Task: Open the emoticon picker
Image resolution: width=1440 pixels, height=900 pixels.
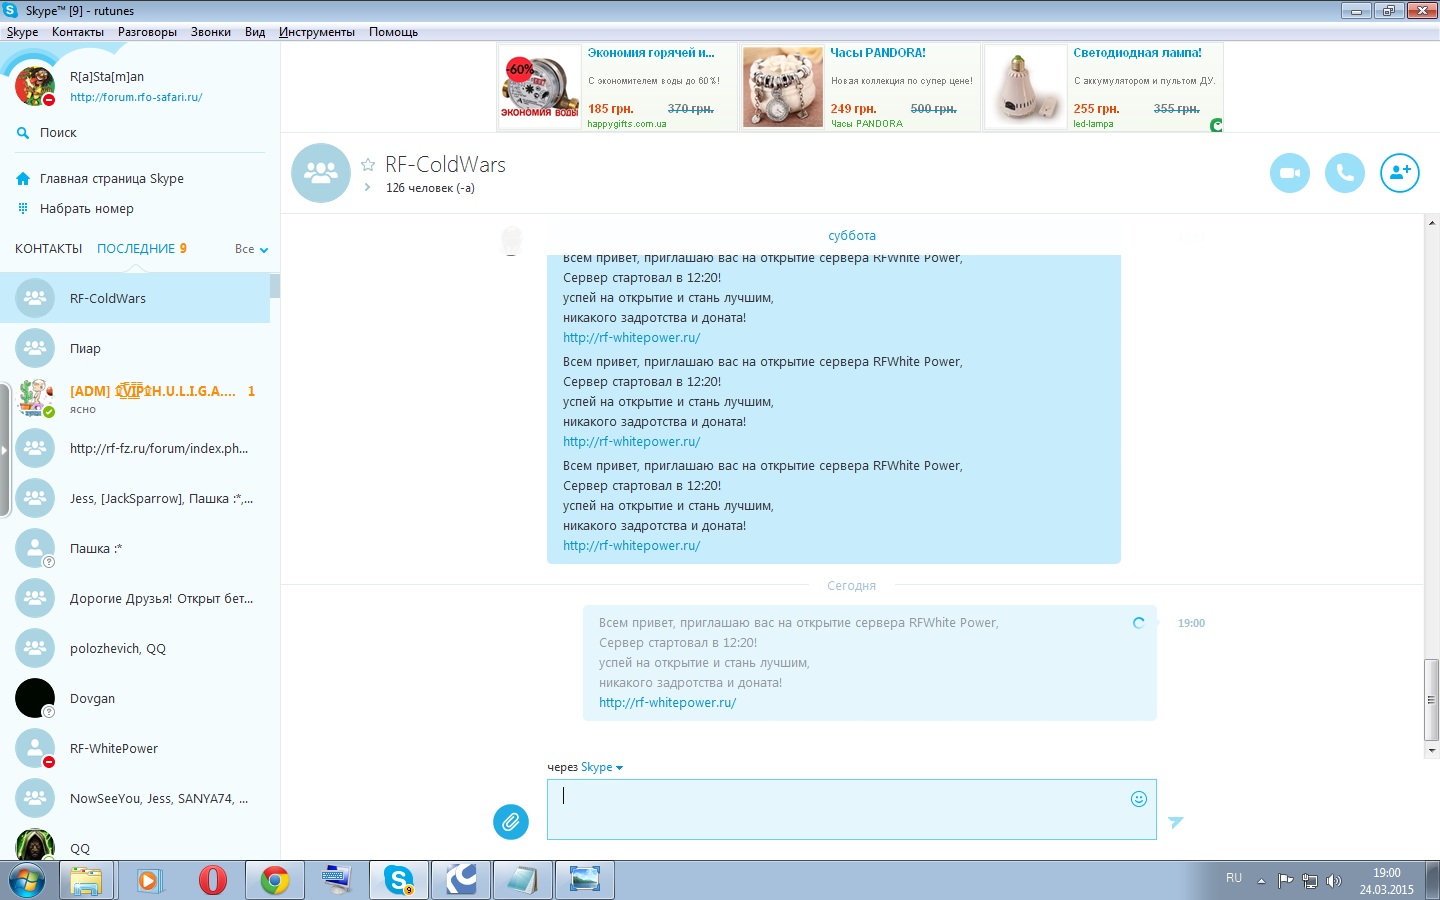Action: coord(1138,798)
